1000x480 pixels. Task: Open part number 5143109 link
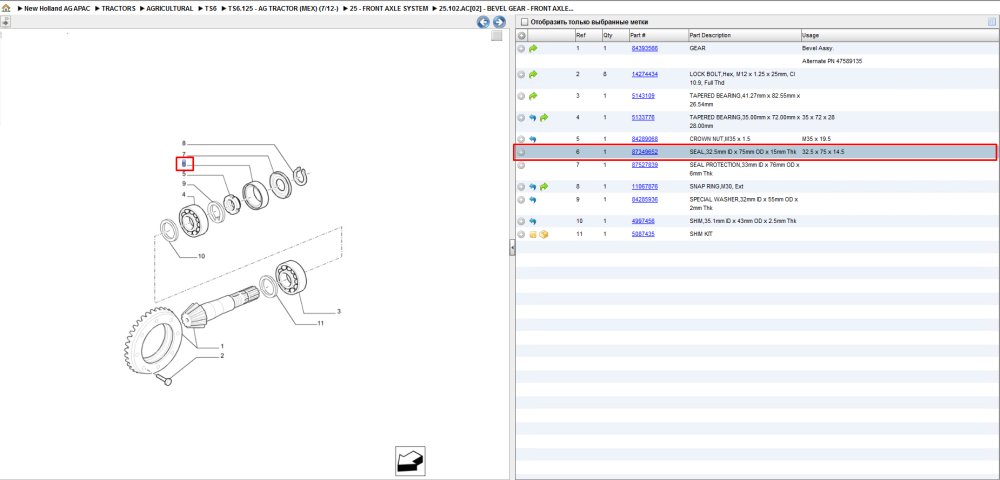[x=643, y=96]
